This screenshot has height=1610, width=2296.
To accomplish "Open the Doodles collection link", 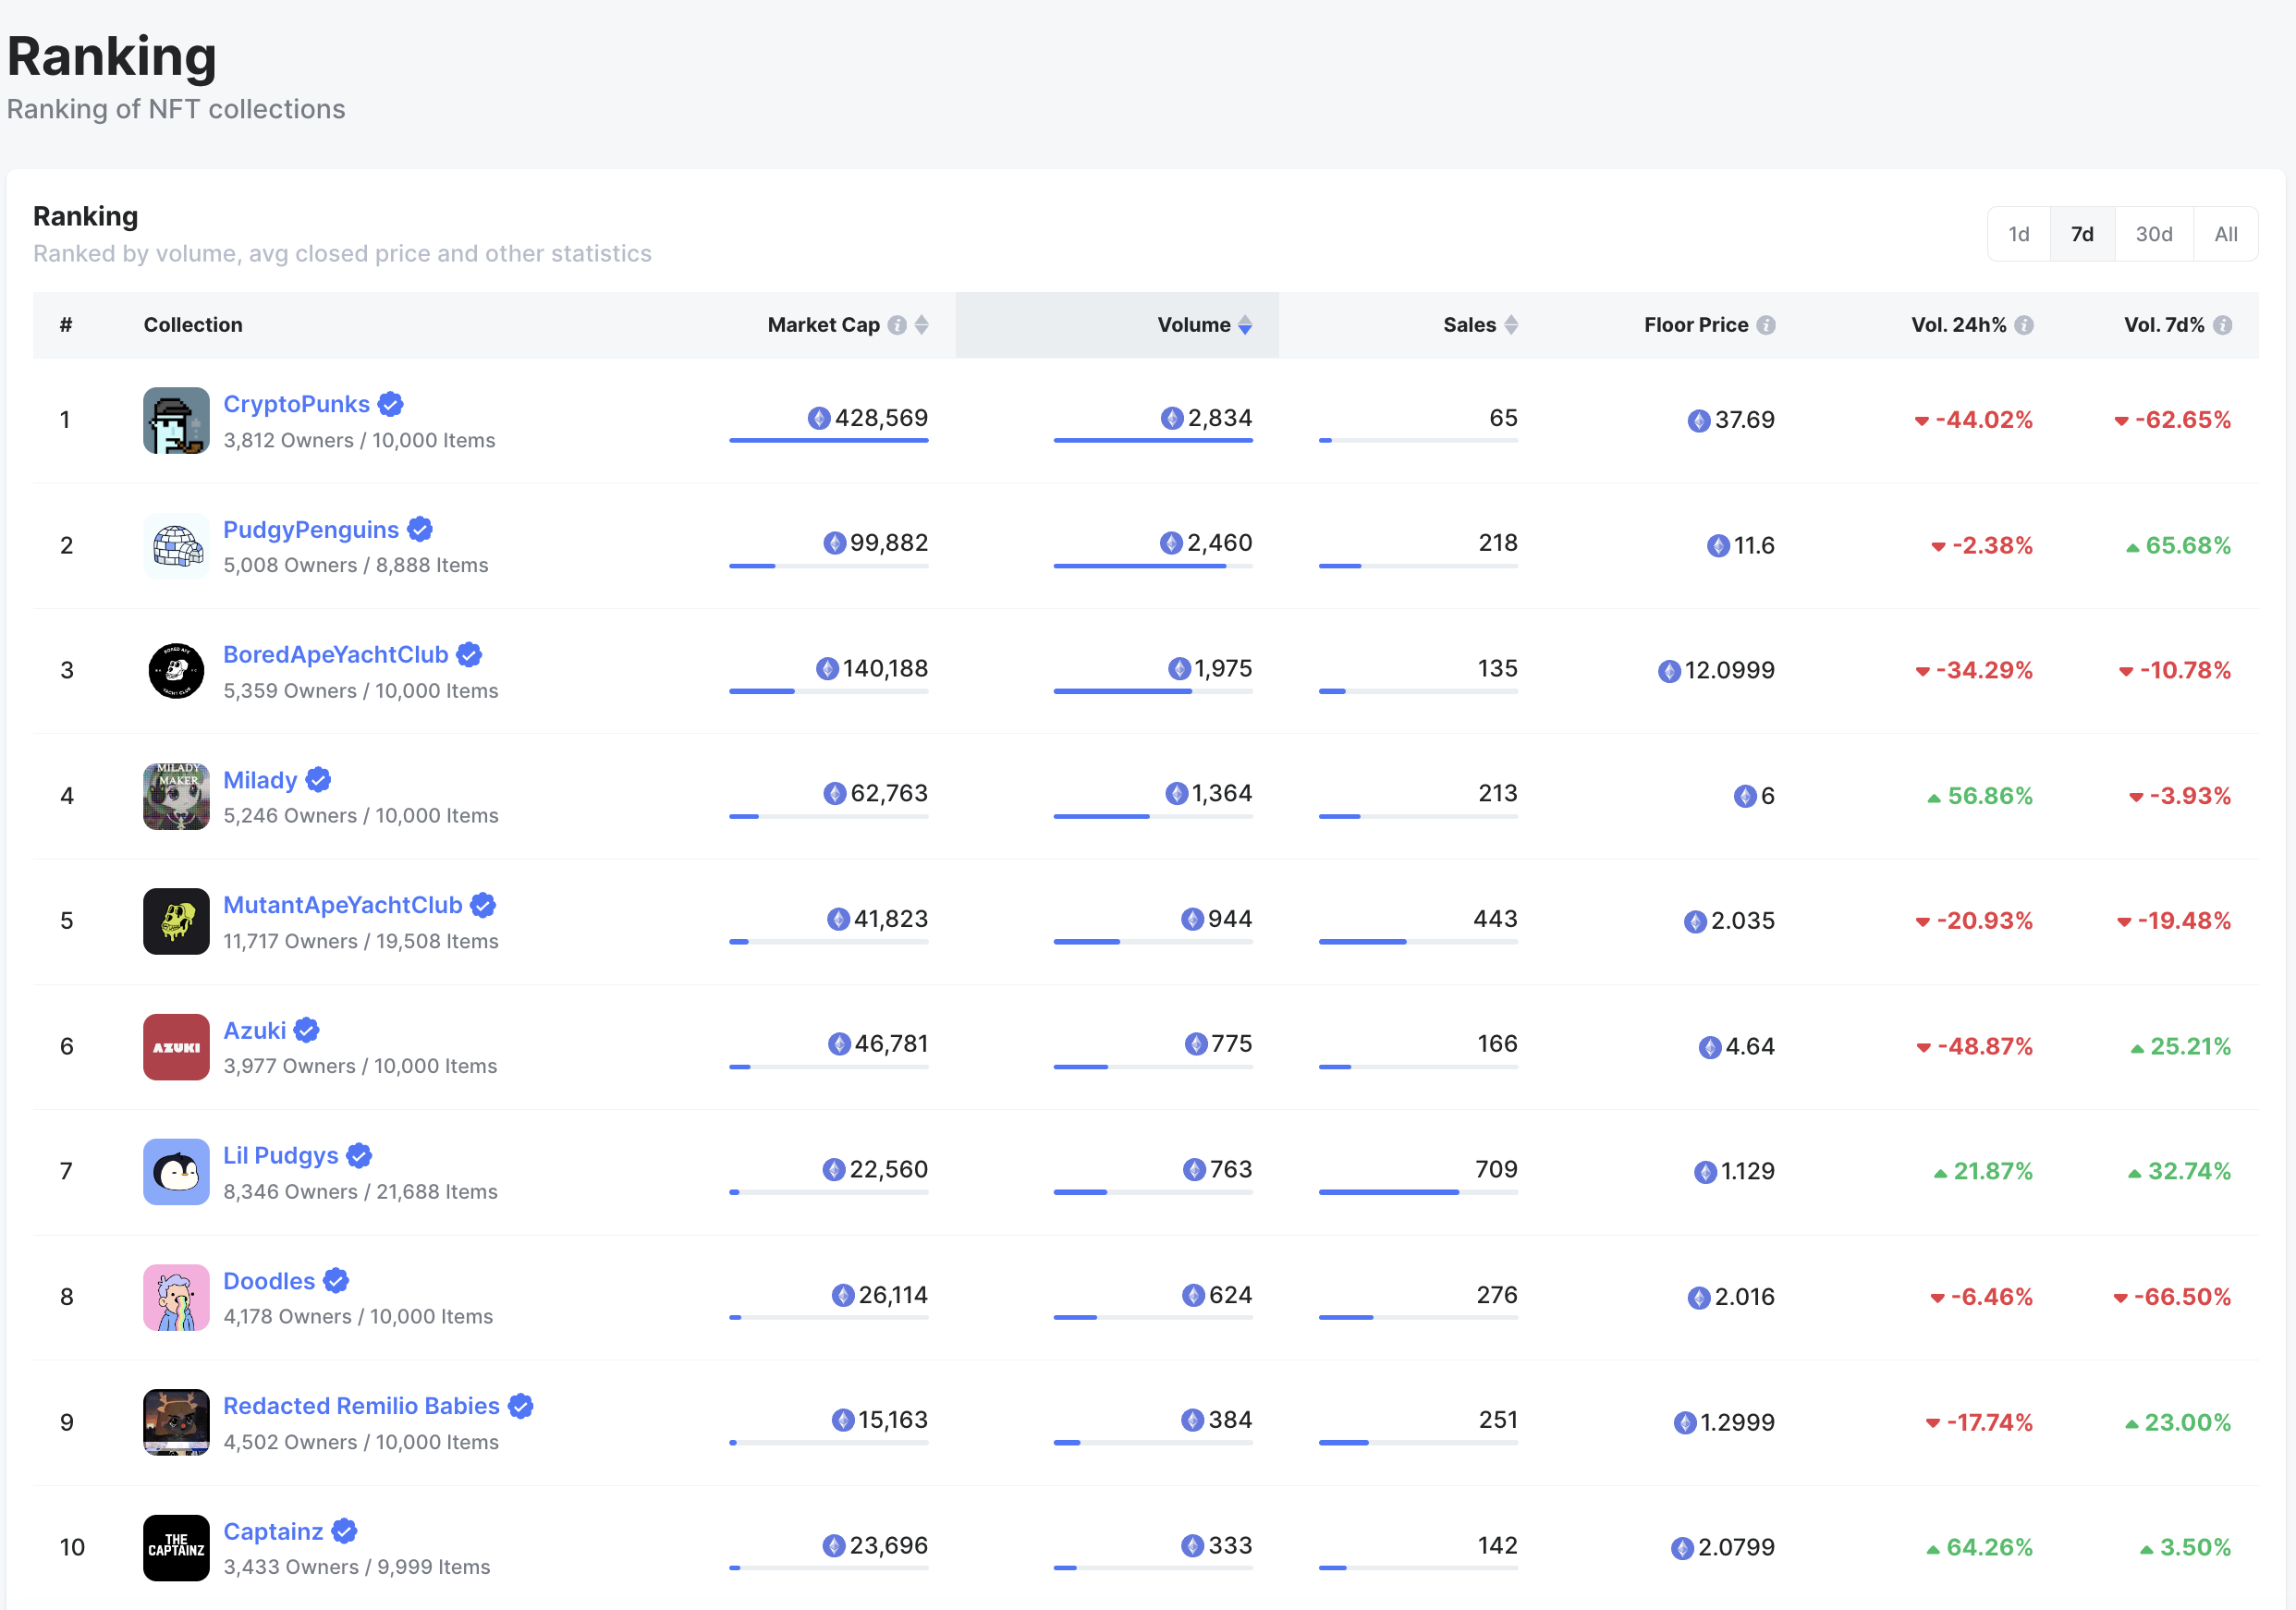I will (269, 1281).
